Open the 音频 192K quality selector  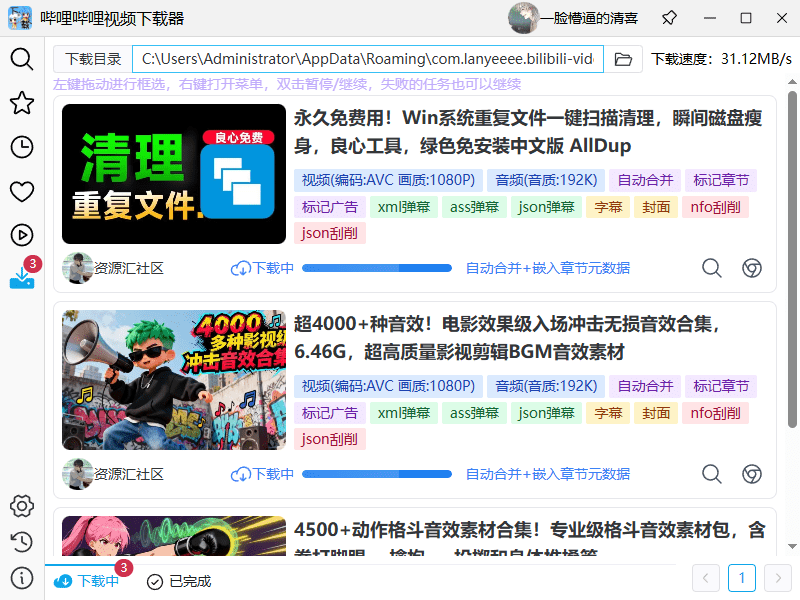tap(544, 180)
